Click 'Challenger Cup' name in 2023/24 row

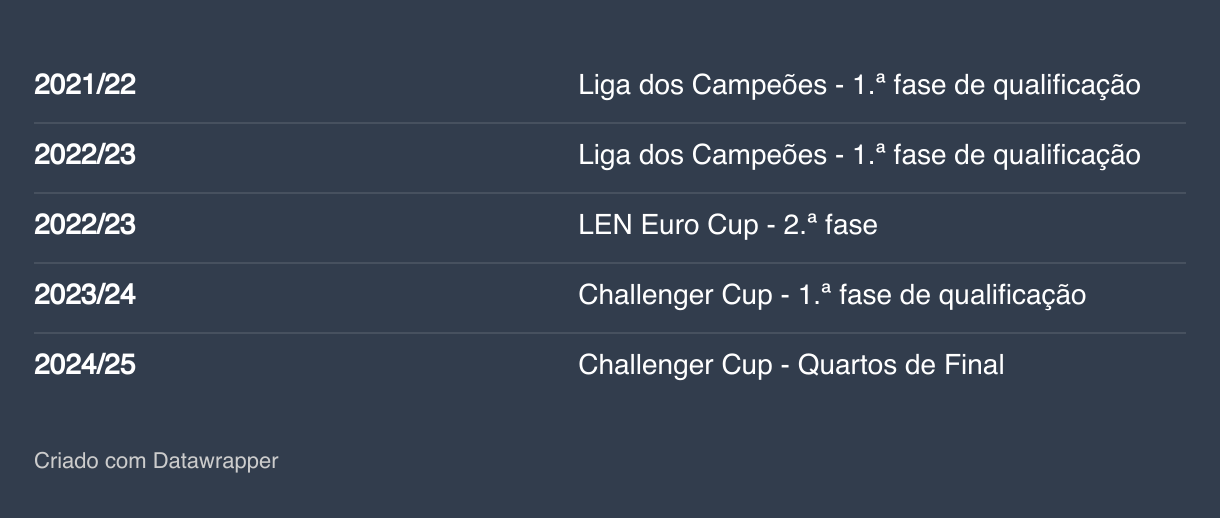[x=675, y=295]
